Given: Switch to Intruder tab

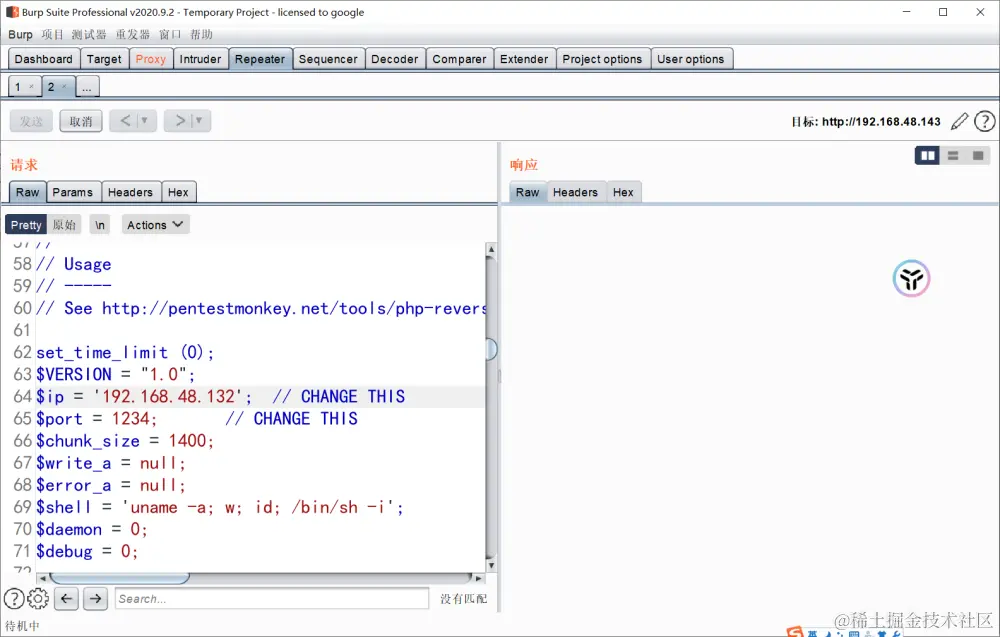Looking at the screenshot, I should pos(200,59).
